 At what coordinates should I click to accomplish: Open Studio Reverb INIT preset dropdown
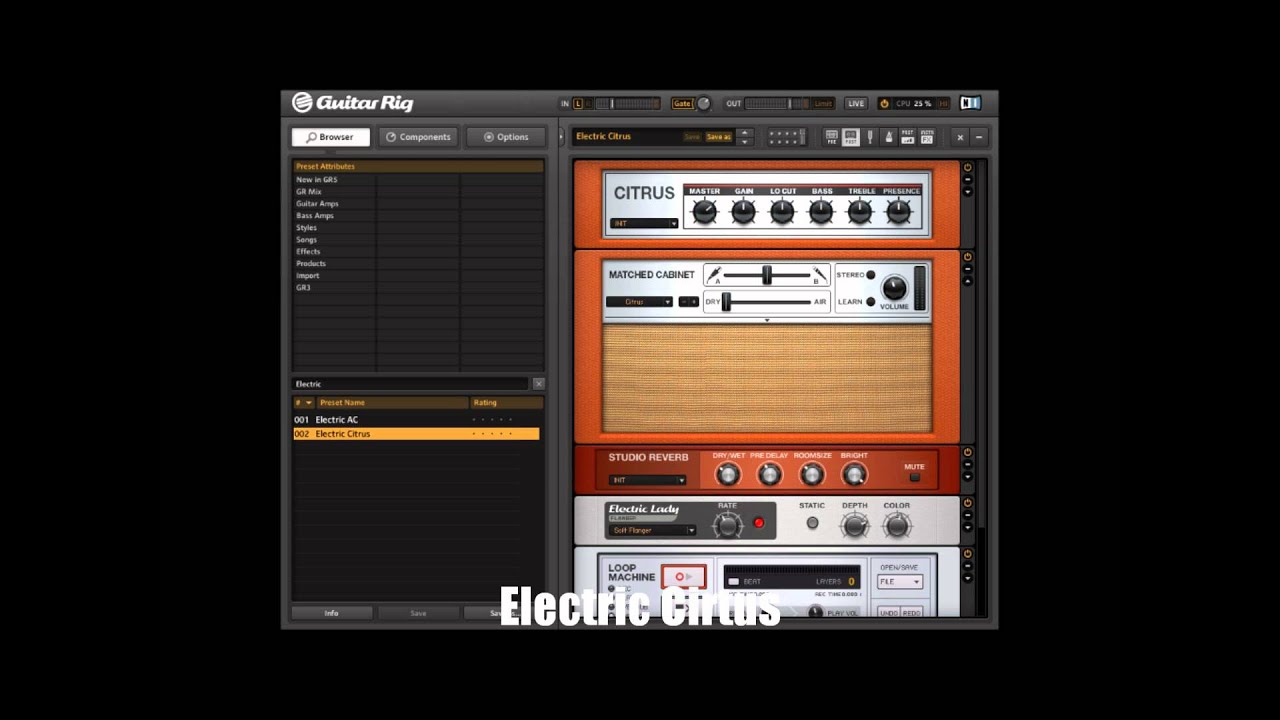648,480
